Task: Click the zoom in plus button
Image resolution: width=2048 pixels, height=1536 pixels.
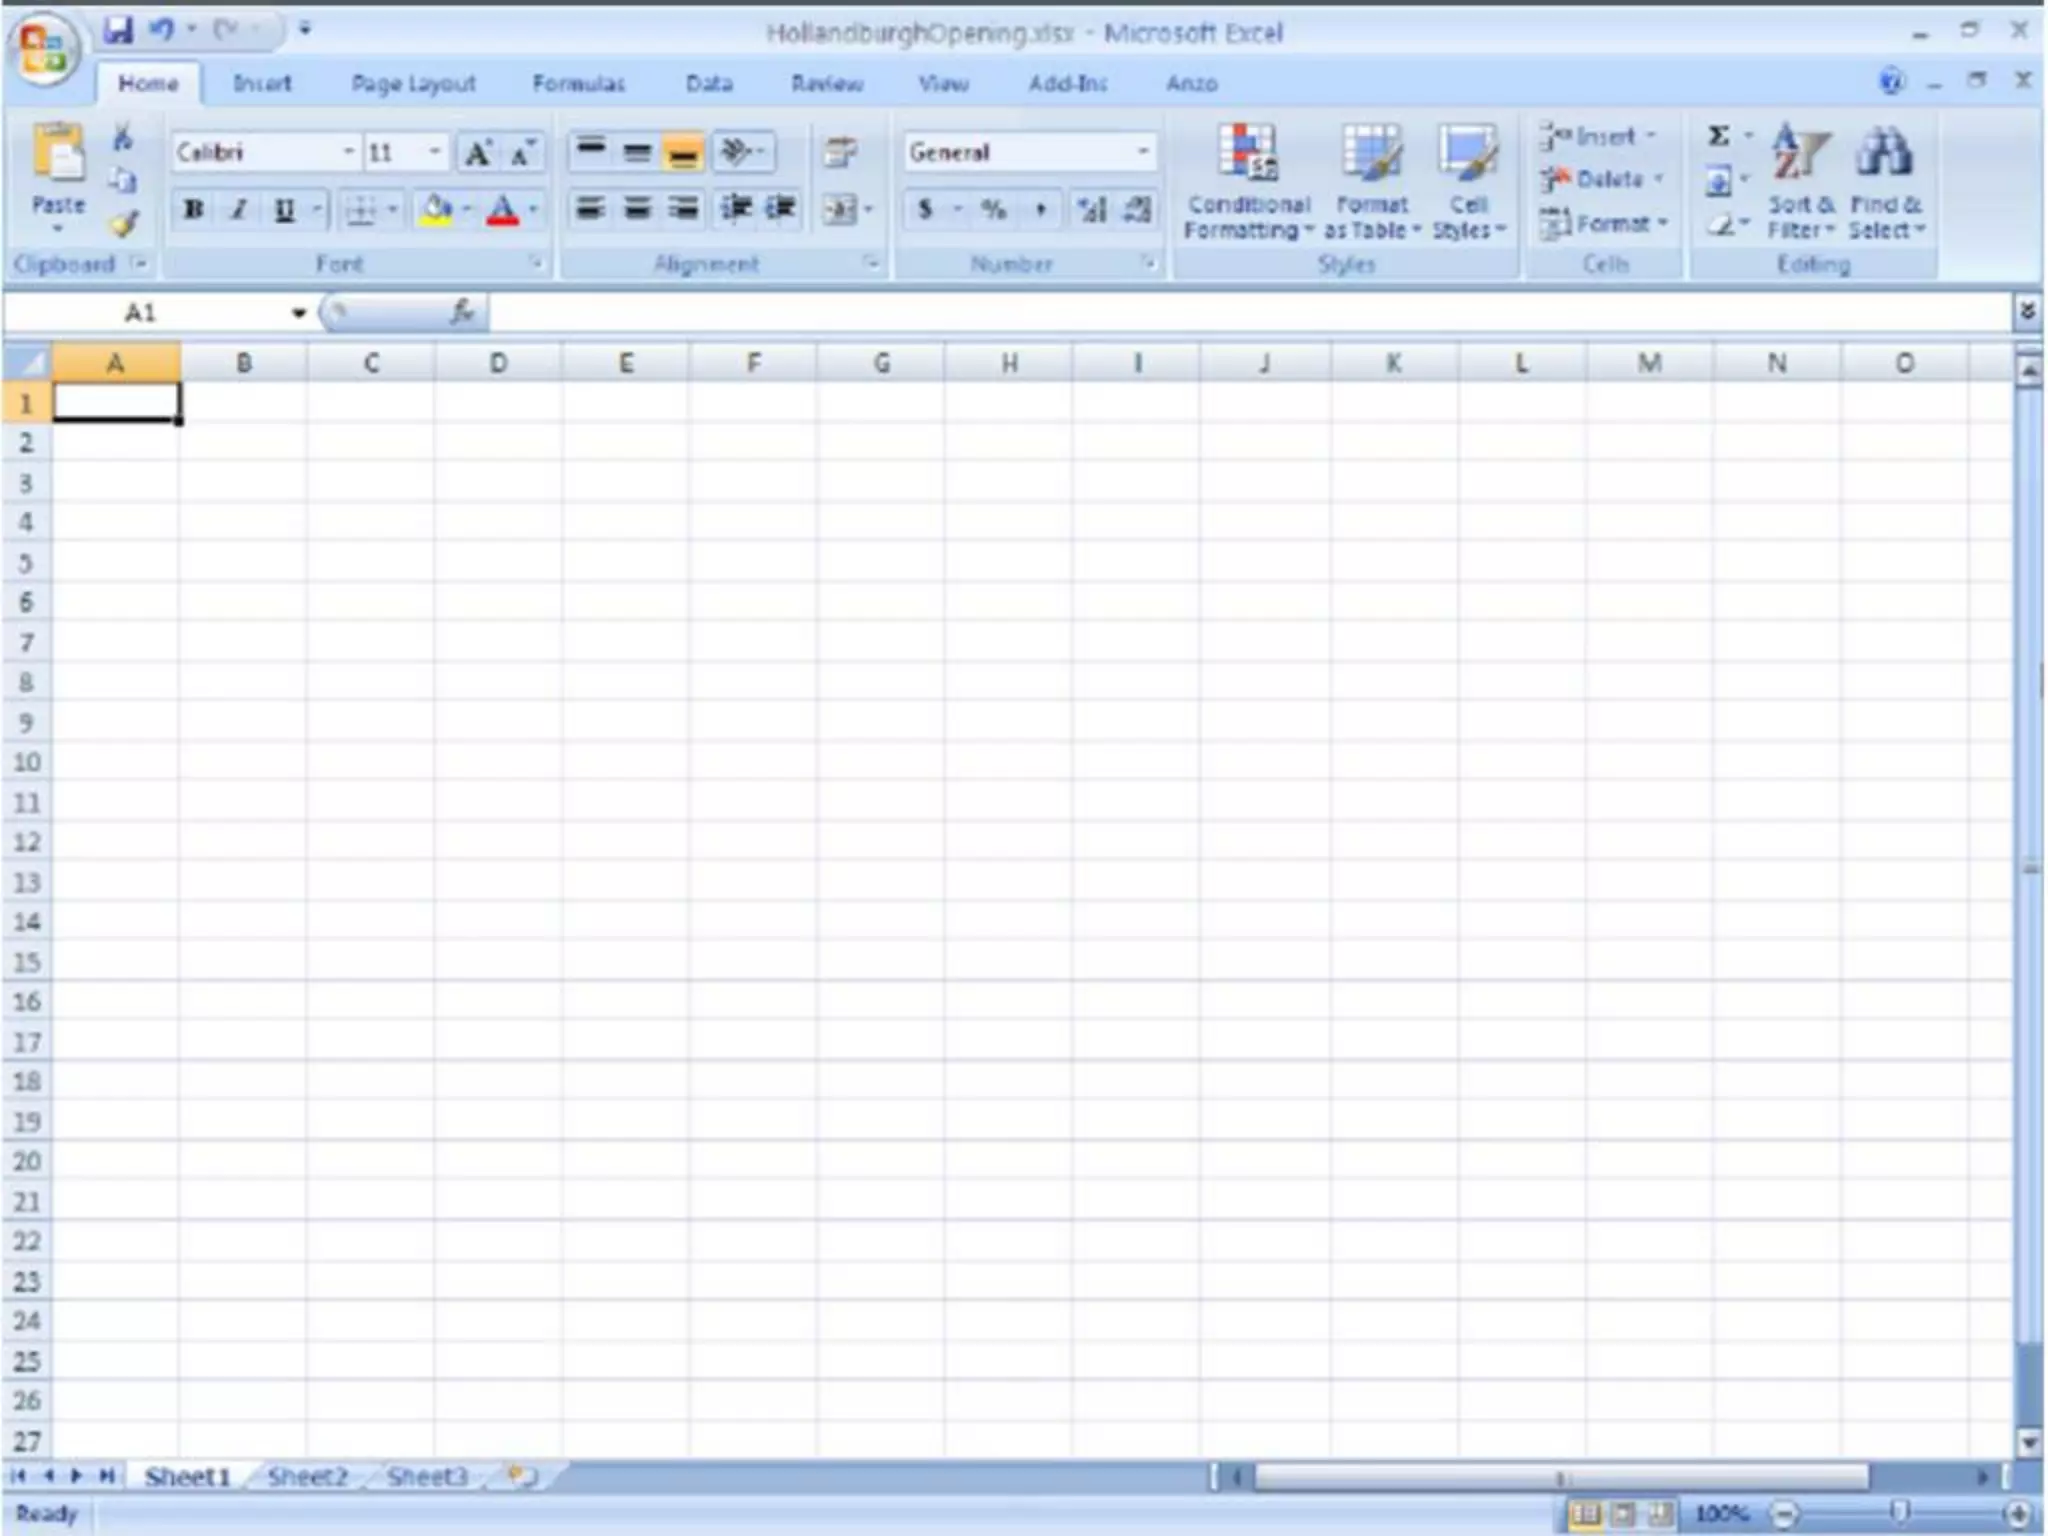Action: (2017, 1513)
